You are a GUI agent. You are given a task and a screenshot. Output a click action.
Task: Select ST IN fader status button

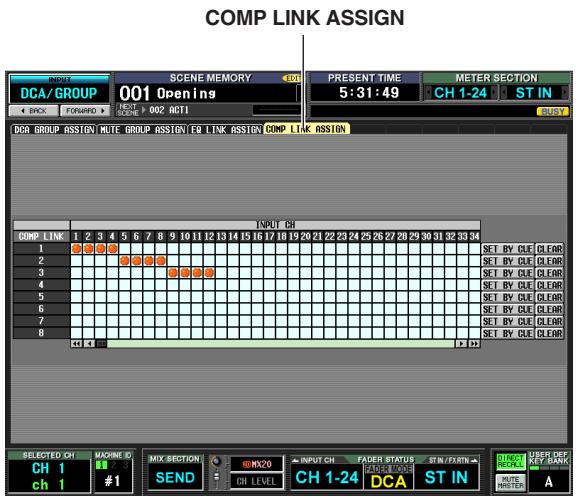(x=446, y=477)
